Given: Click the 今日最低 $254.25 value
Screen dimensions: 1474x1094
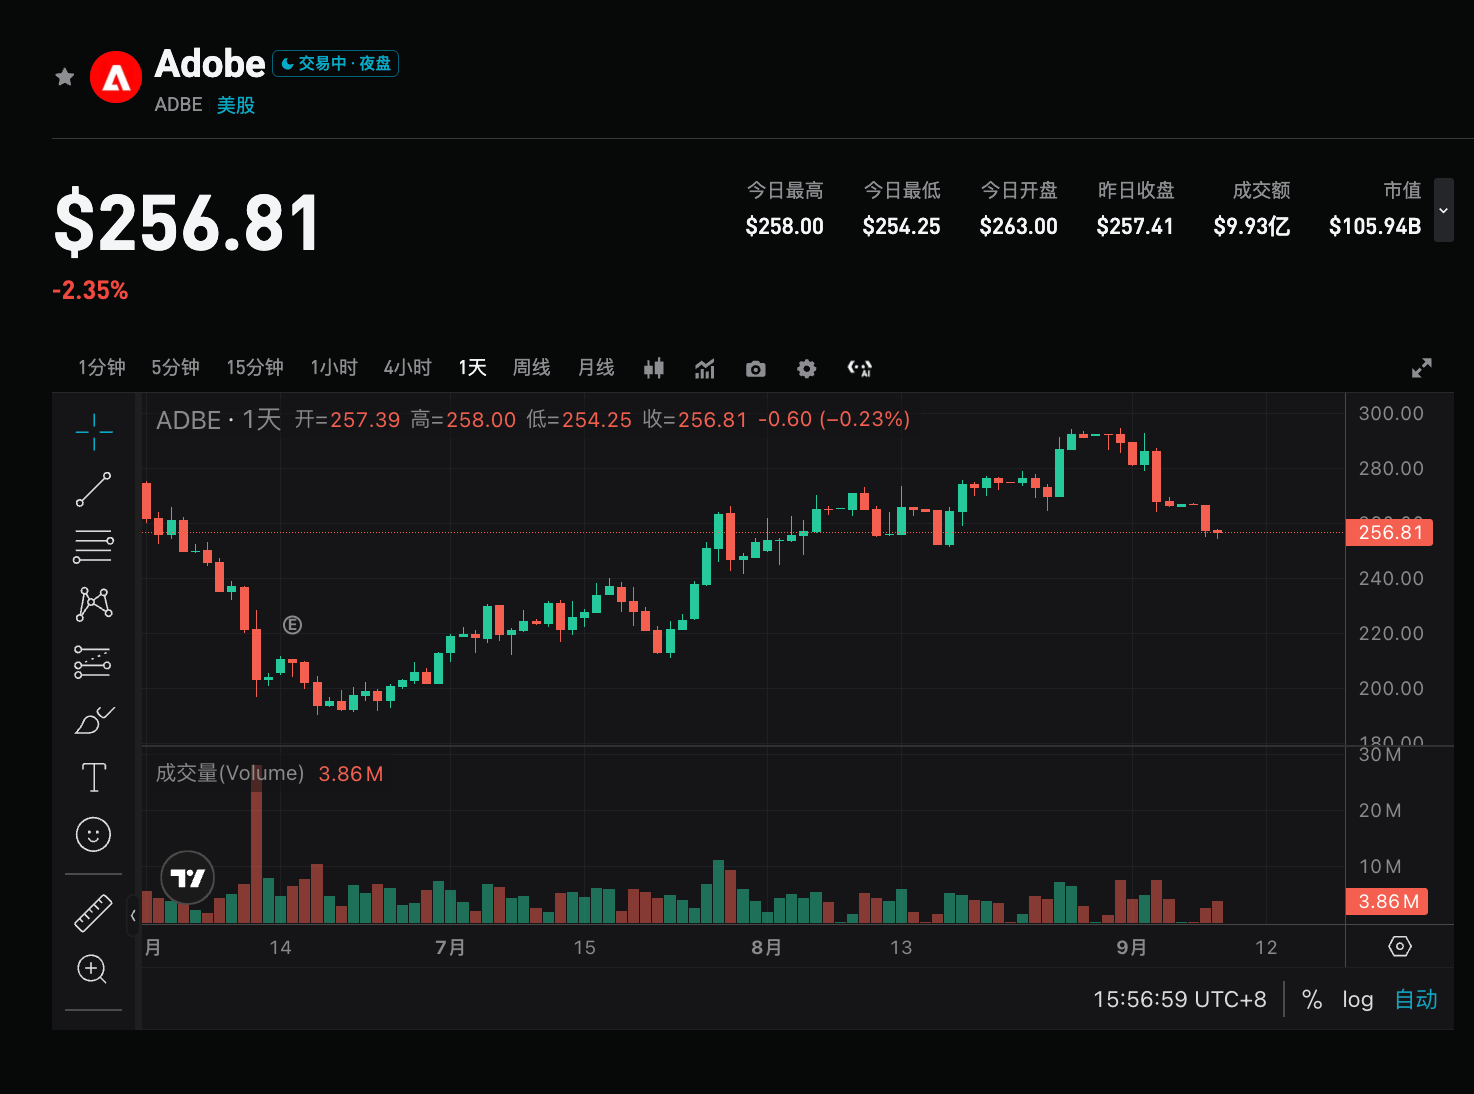Looking at the screenshot, I should click(x=901, y=226).
